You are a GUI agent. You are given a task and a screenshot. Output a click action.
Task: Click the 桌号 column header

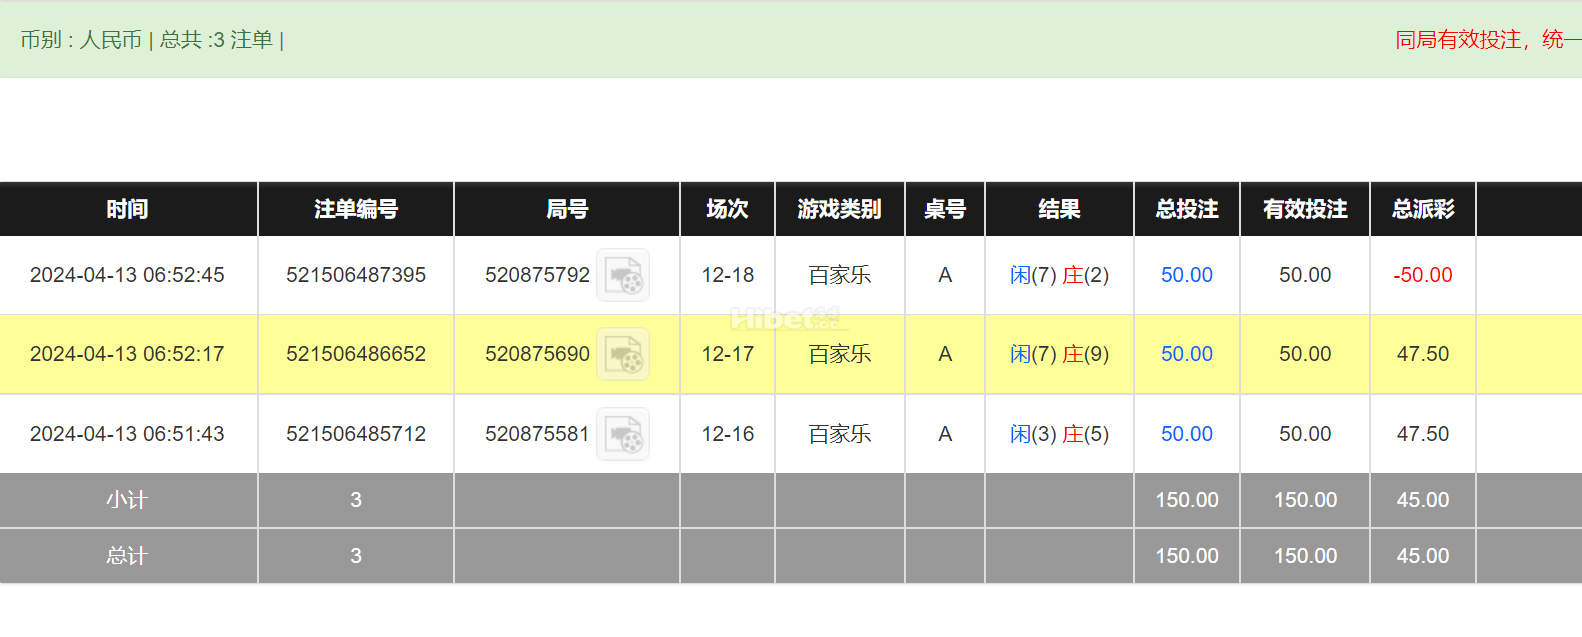(945, 209)
